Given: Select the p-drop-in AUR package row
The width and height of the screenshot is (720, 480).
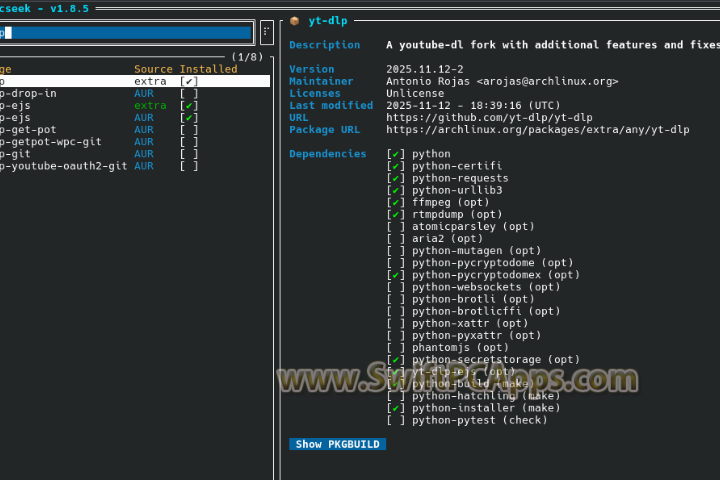Looking at the screenshot, I should coord(135,93).
